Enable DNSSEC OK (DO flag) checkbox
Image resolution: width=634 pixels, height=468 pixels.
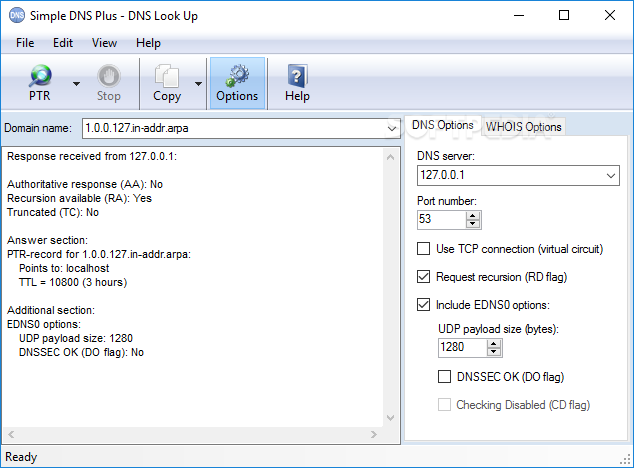coord(444,376)
